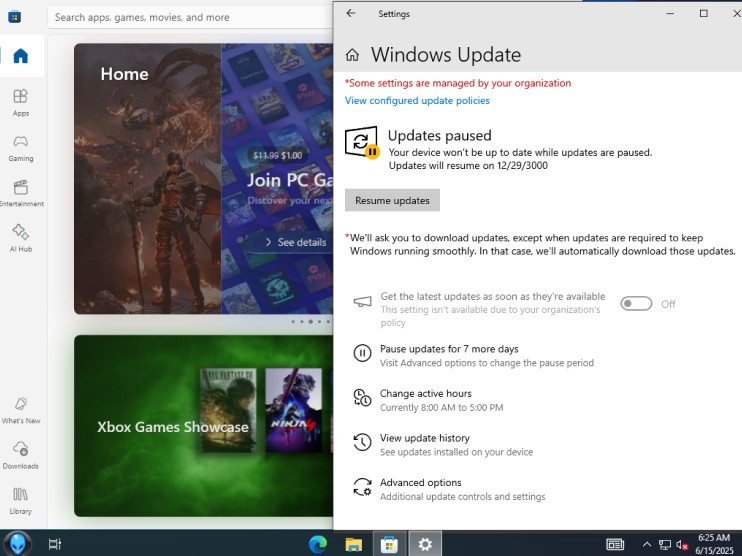
Task: Click Pause updates for 7 more days
Action: 449,349
